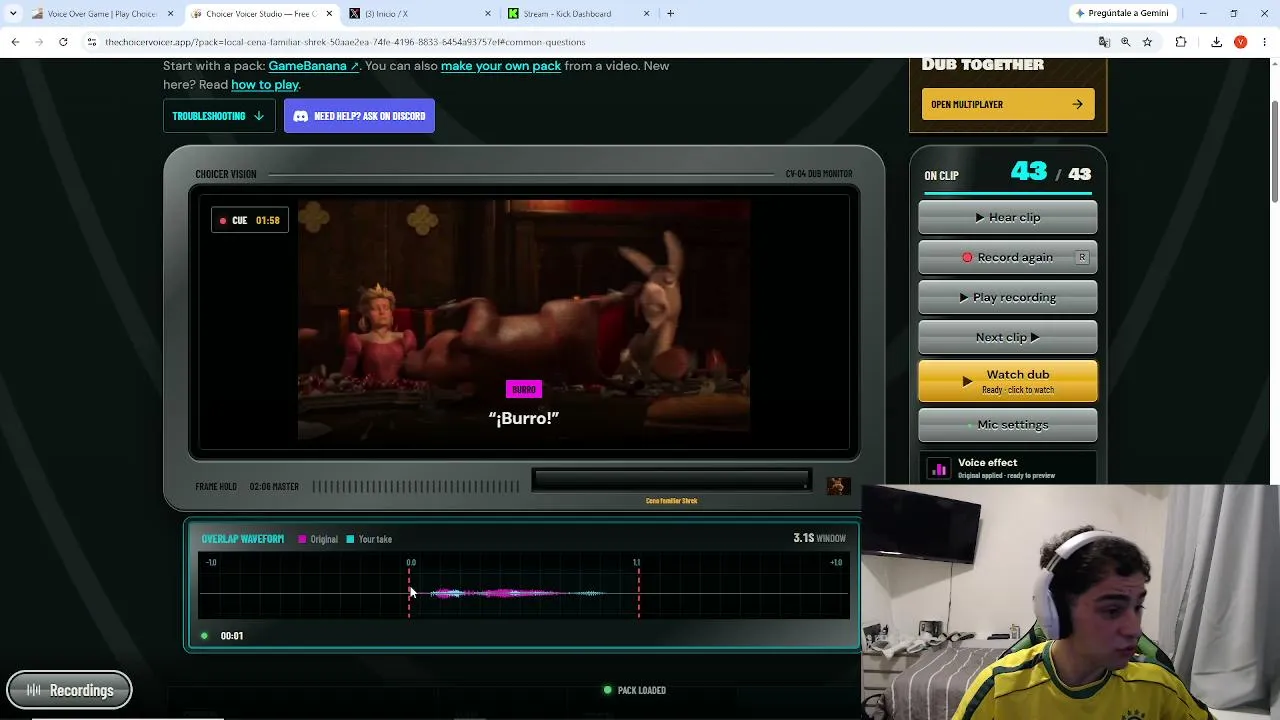Go back to the previous page
The height and width of the screenshot is (720, 1280).
(x=15, y=42)
